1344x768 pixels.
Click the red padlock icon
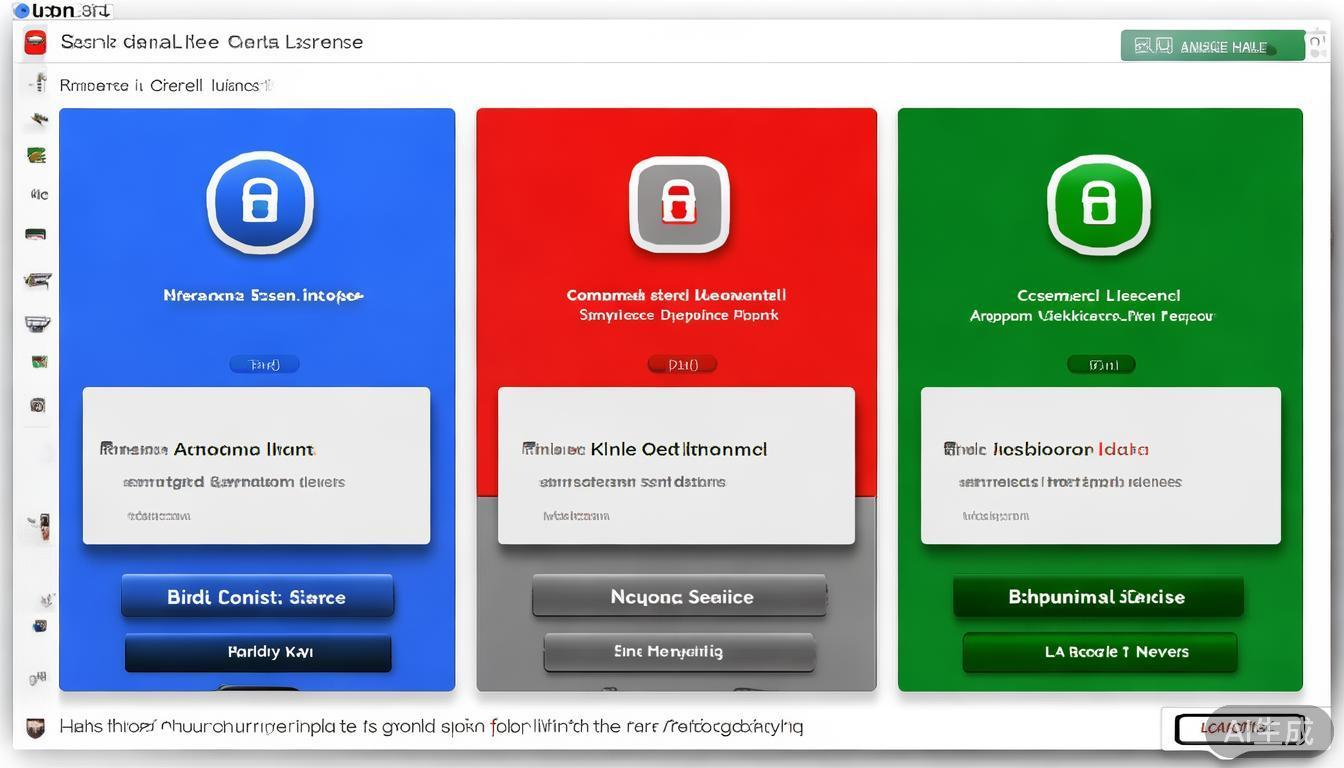tap(678, 203)
